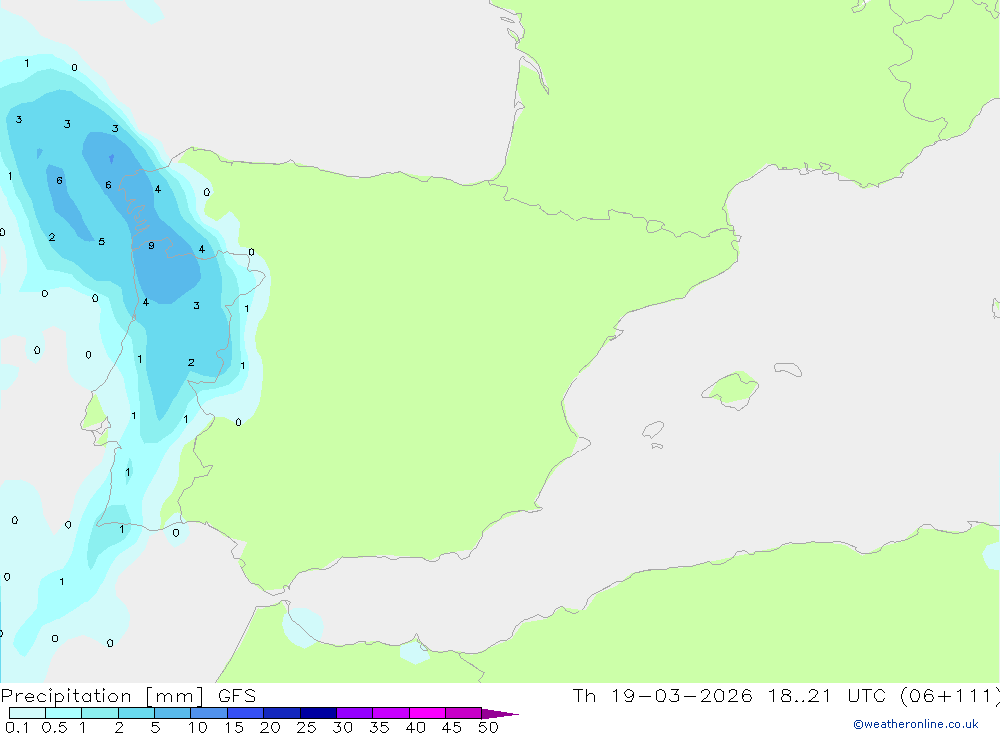The height and width of the screenshot is (733, 1000).
Task: Pick the 10–15 mm blue legend swatch
Action: (209, 713)
